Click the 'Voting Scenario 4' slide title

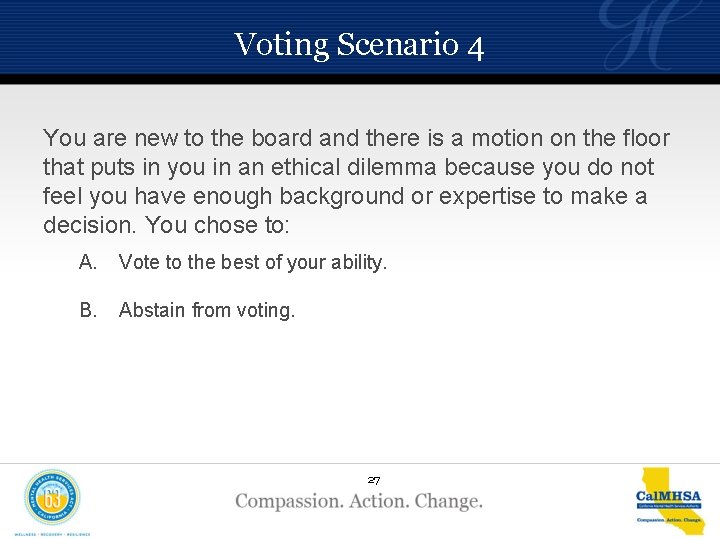pos(359,45)
